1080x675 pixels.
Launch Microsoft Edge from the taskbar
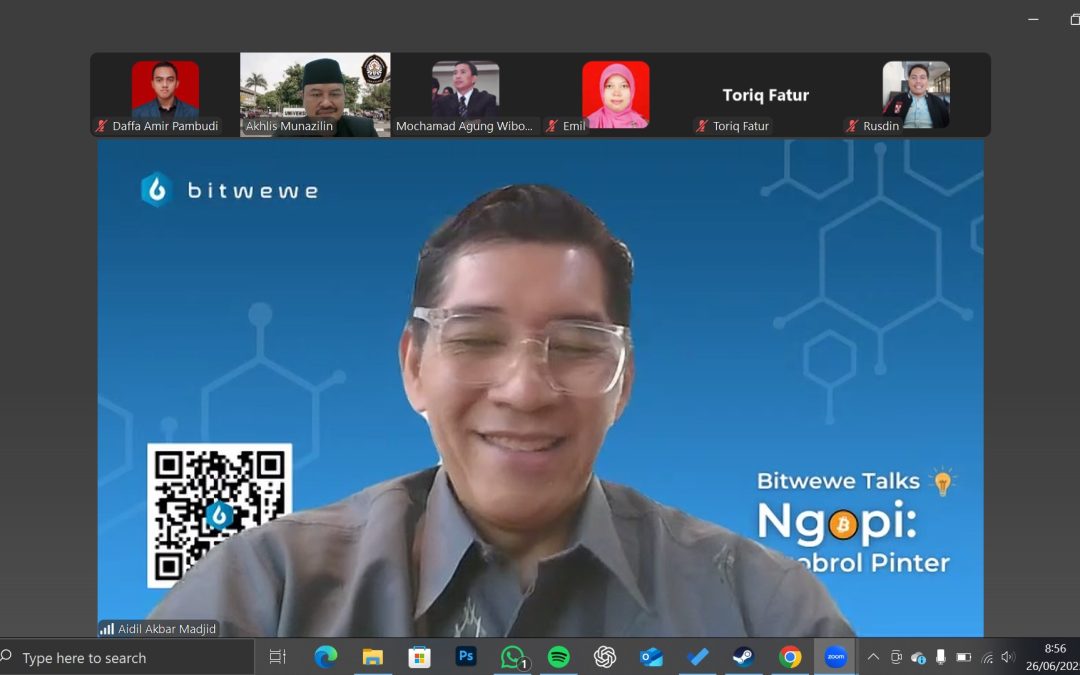326,657
